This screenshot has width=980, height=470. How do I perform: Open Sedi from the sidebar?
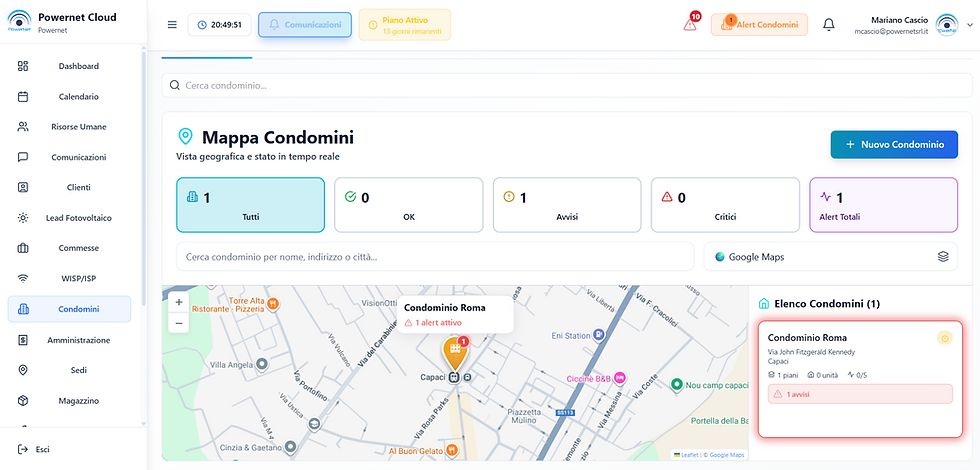[69, 370]
